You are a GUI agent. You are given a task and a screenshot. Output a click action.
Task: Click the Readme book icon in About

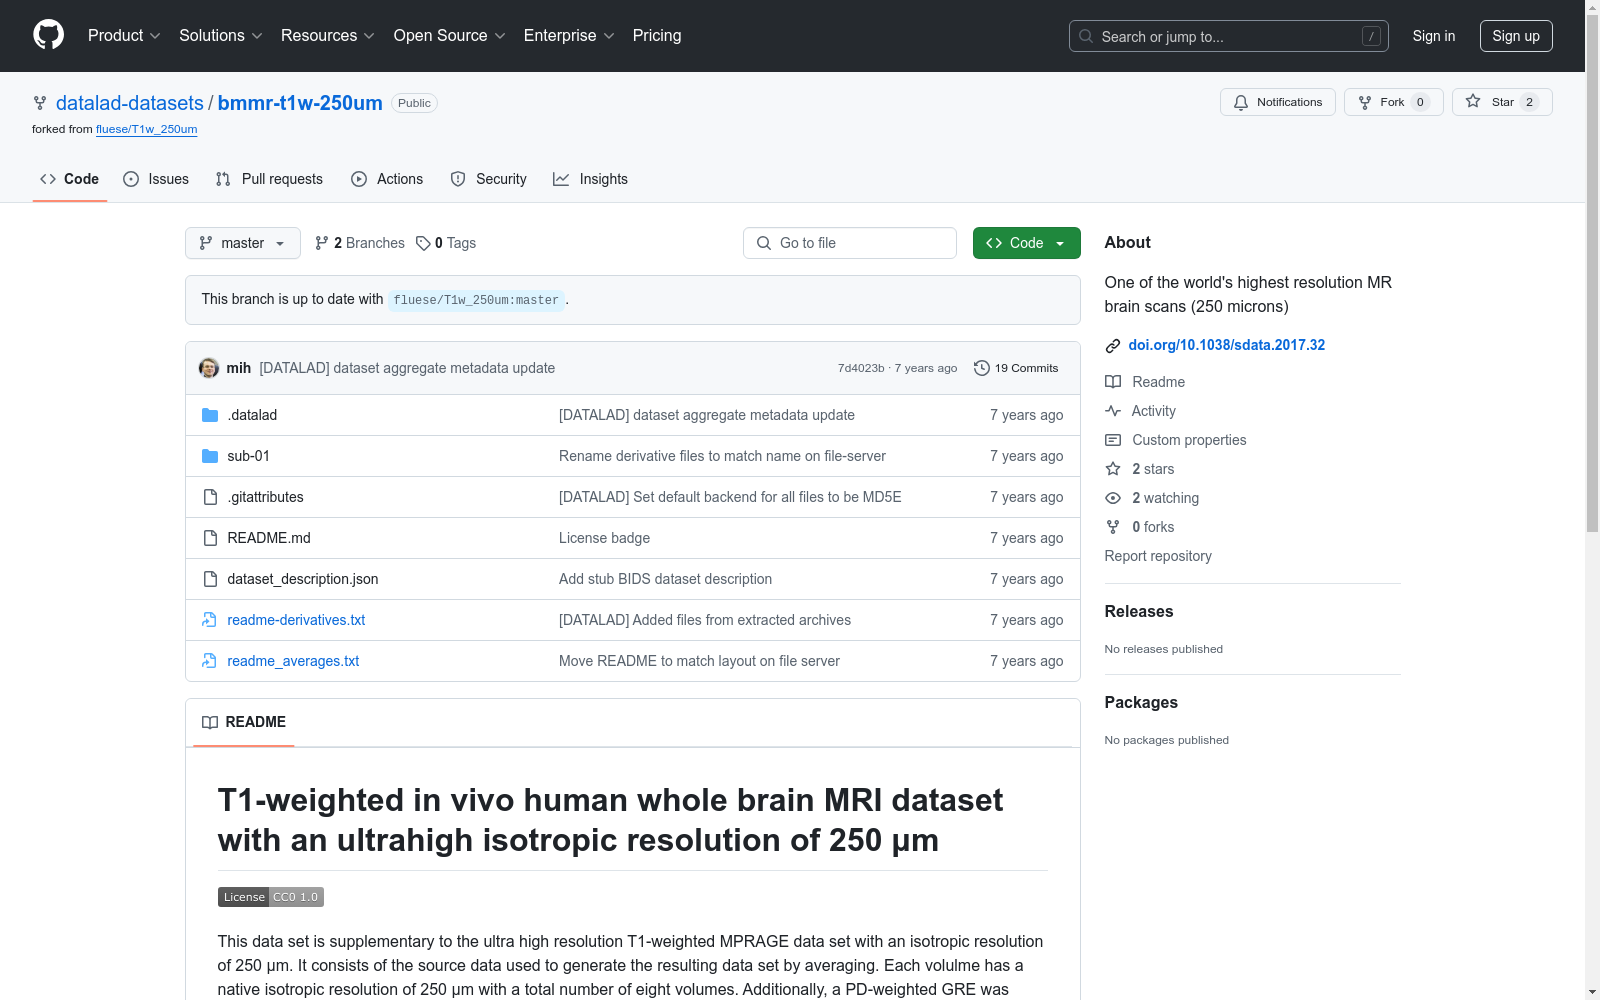[1113, 382]
